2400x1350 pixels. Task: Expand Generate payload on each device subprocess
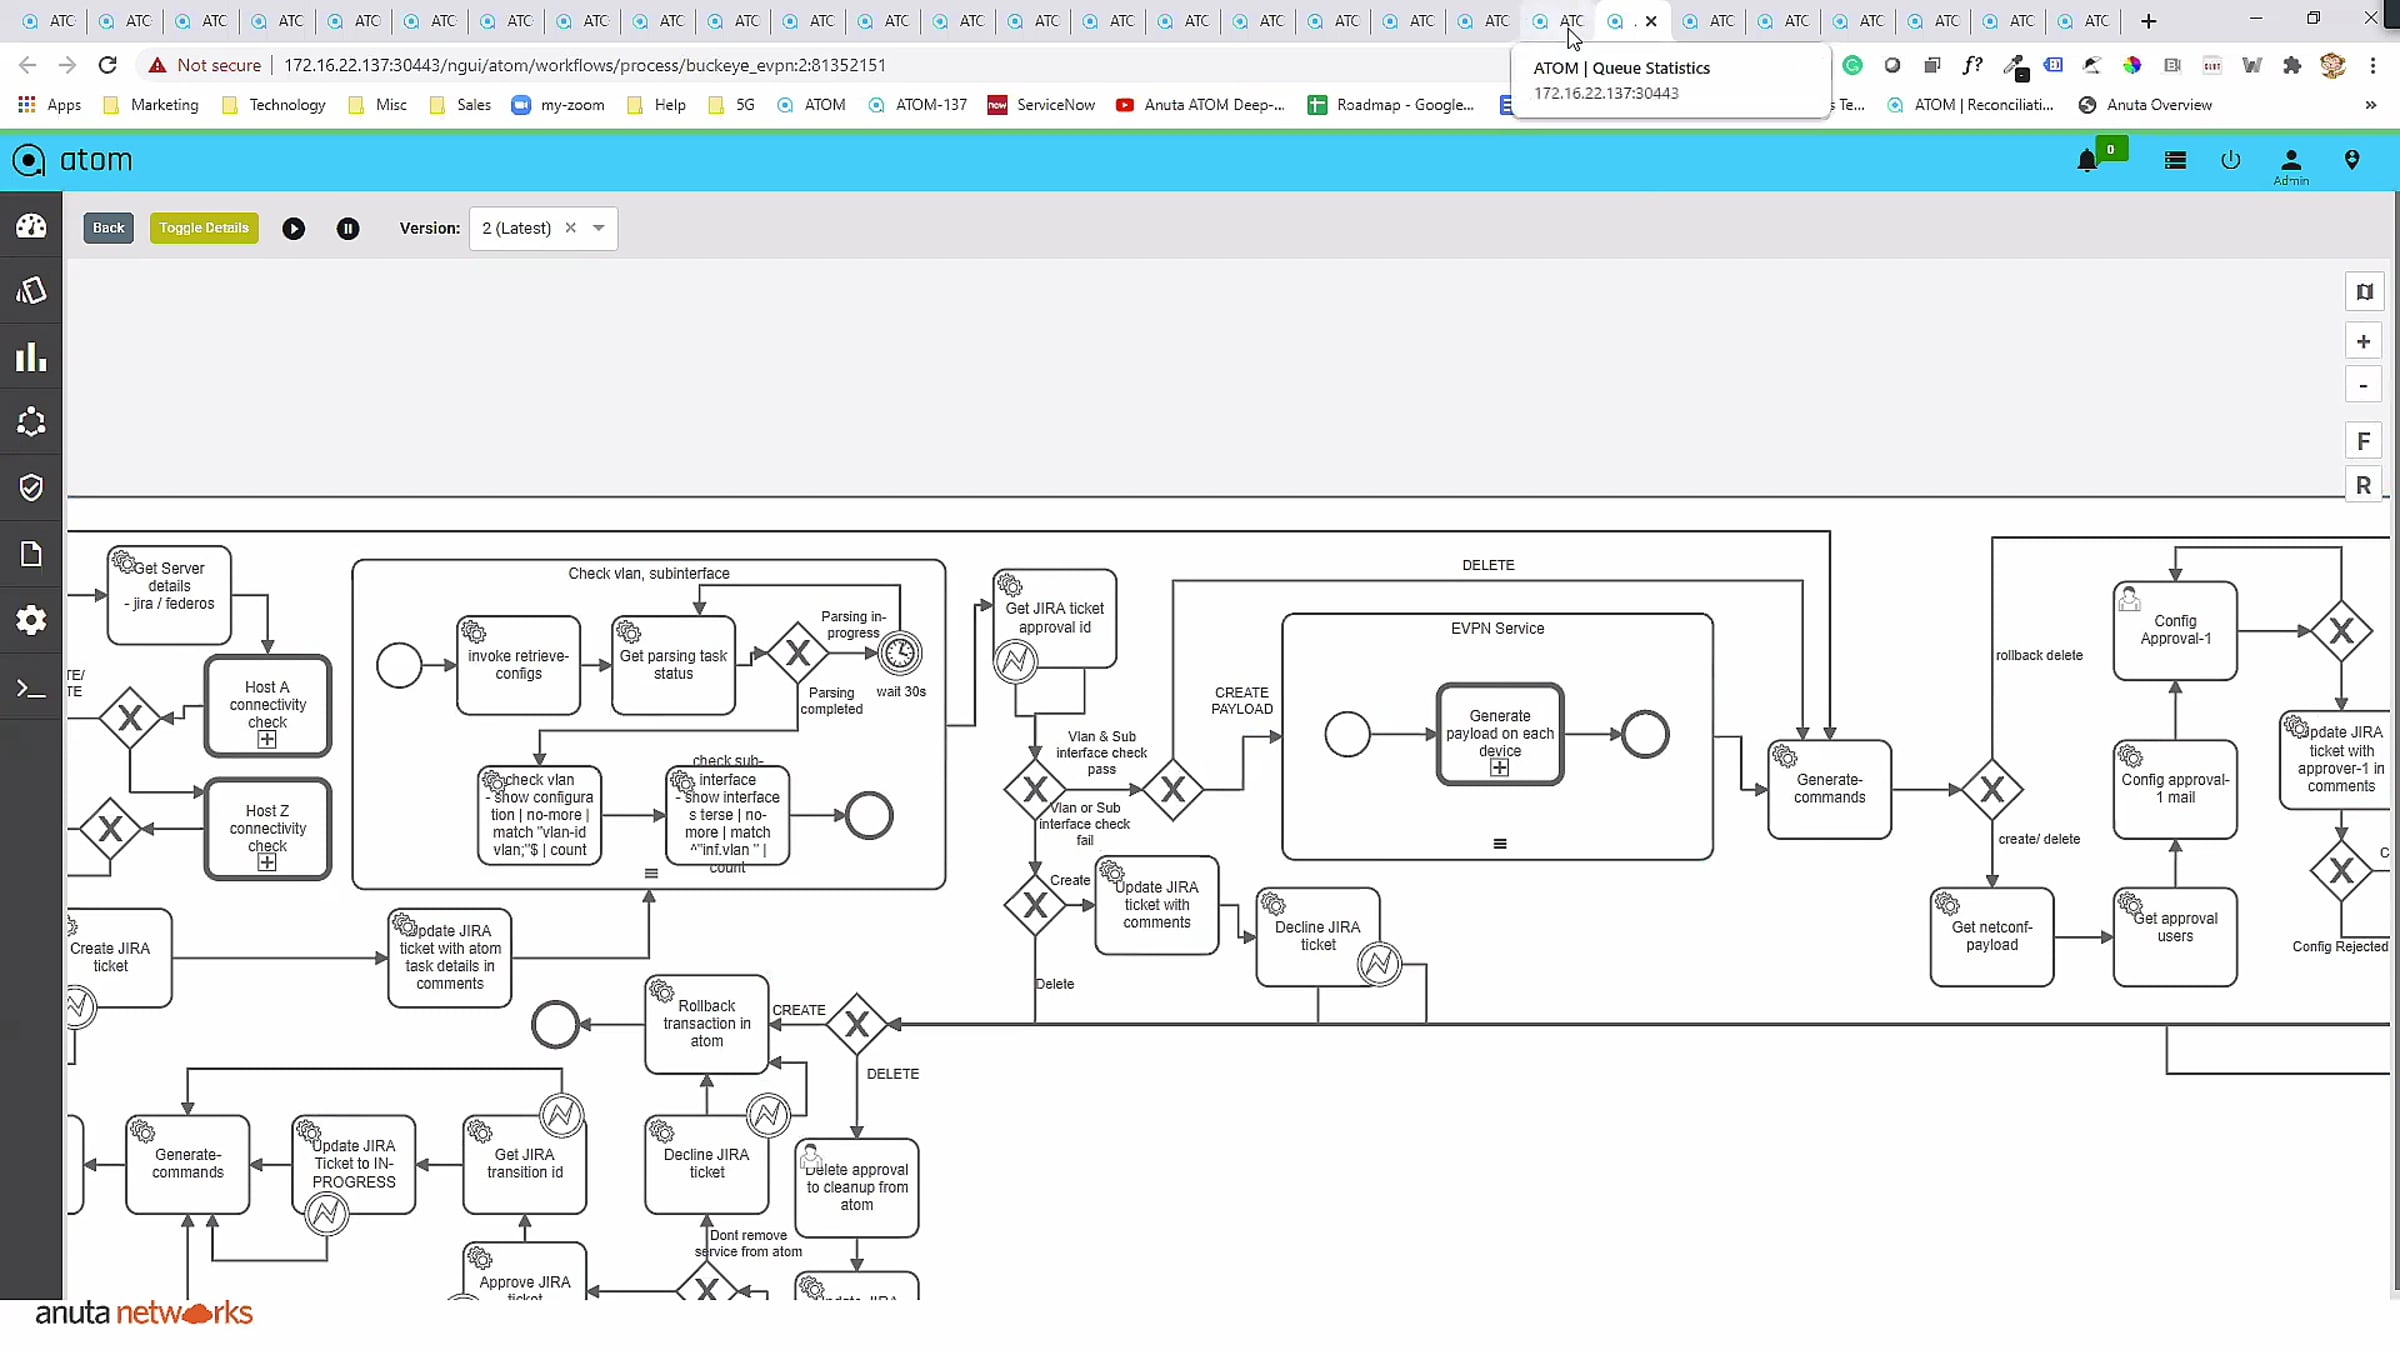point(1499,768)
